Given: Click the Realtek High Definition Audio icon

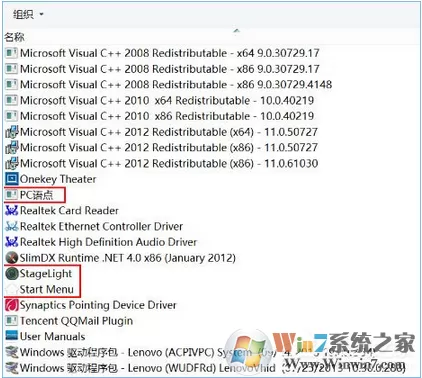Looking at the screenshot, I should tap(11, 242).
